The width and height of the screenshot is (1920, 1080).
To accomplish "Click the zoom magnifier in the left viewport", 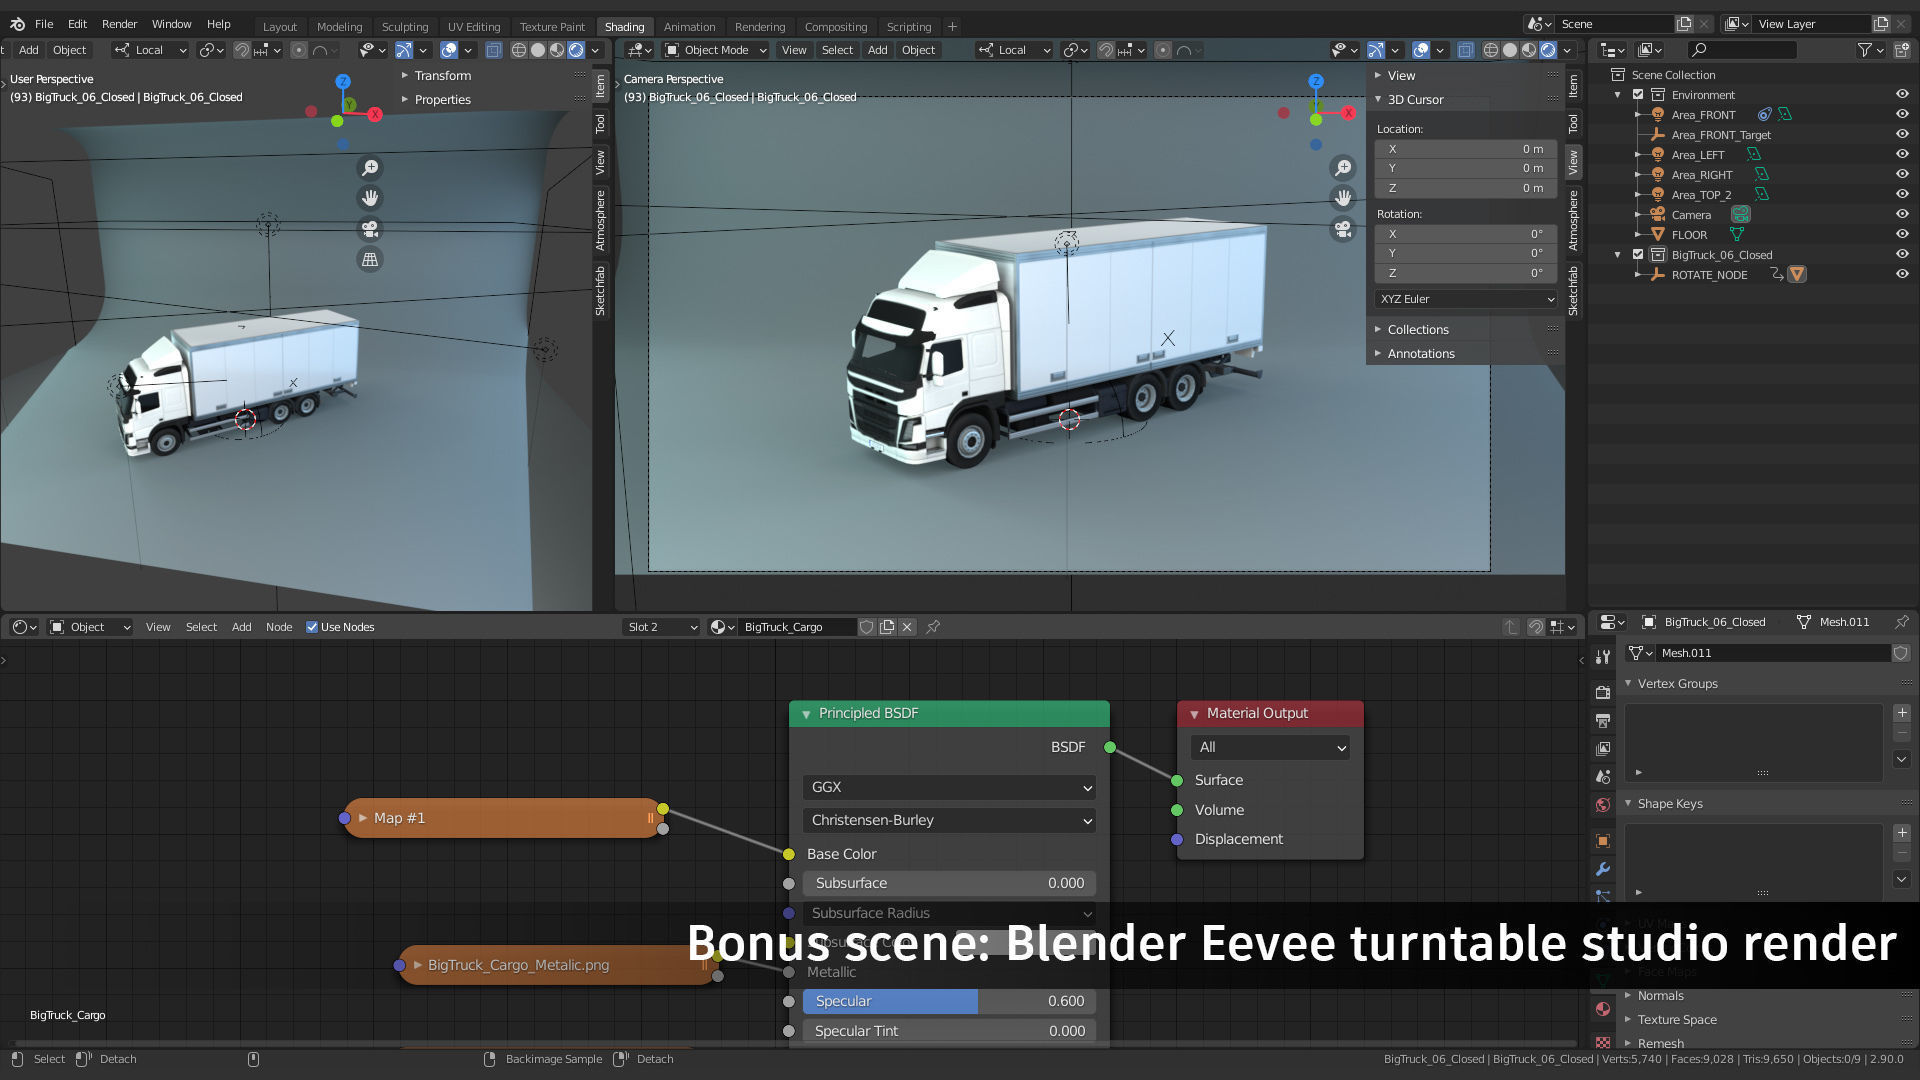I will (x=370, y=168).
